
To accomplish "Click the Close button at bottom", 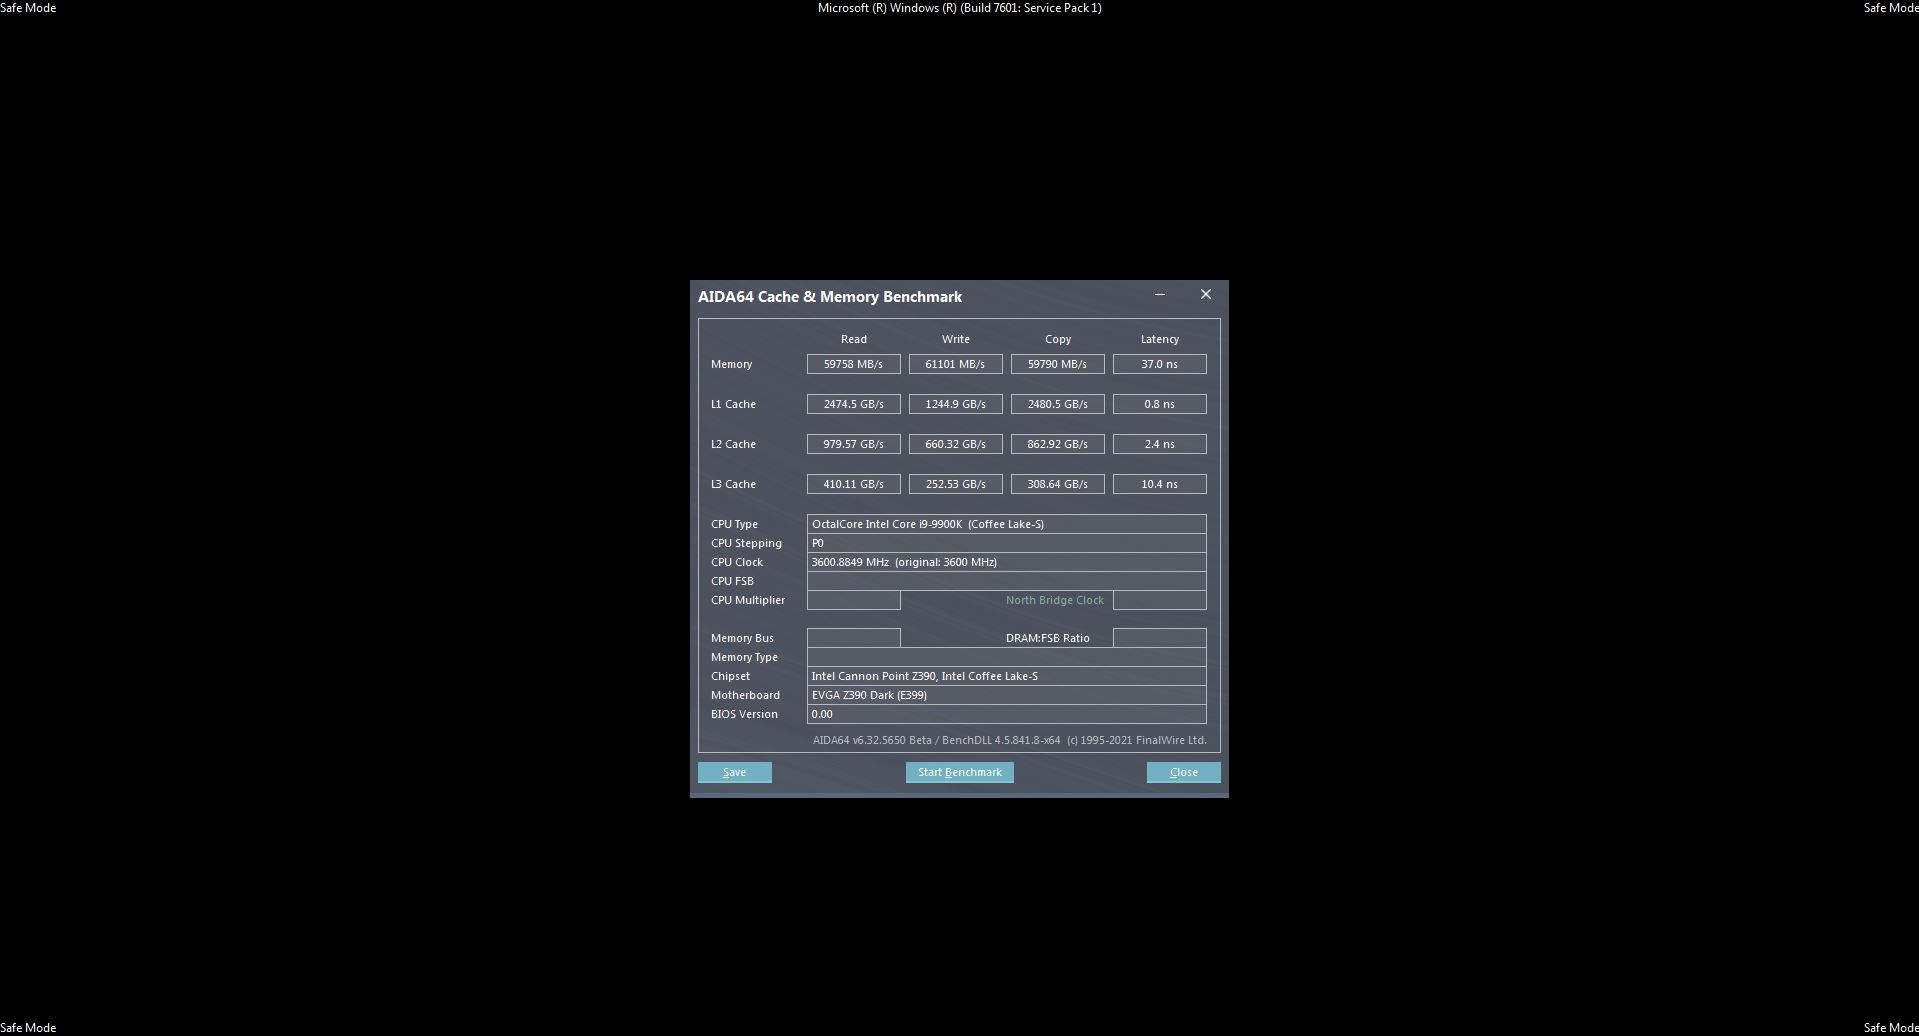I will [1183, 772].
